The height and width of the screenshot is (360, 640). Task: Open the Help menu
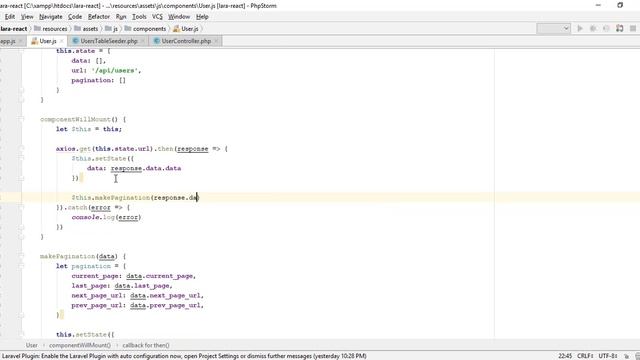click(202, 17)
